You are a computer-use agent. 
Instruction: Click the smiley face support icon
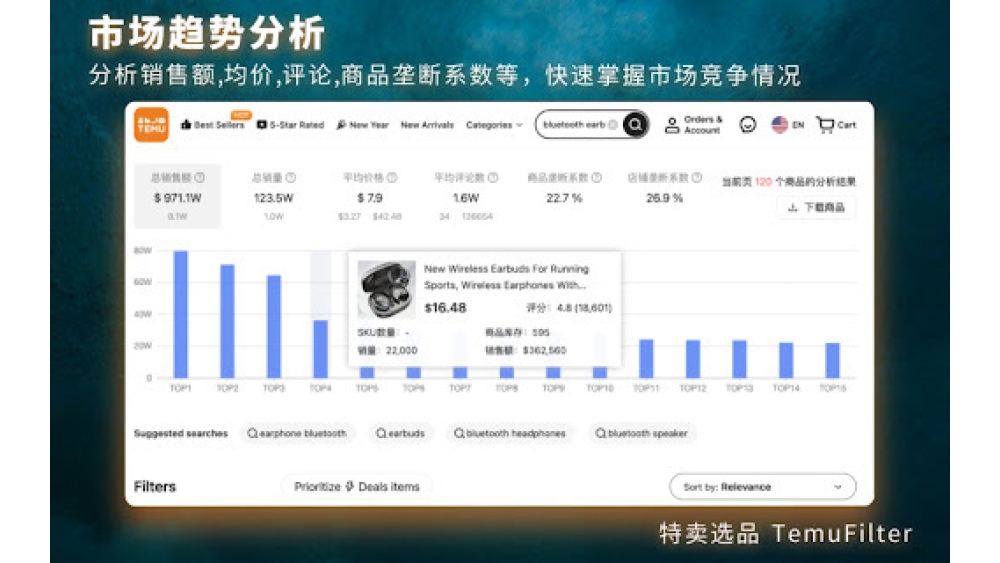pyautogui.click(x=747, y=125)
